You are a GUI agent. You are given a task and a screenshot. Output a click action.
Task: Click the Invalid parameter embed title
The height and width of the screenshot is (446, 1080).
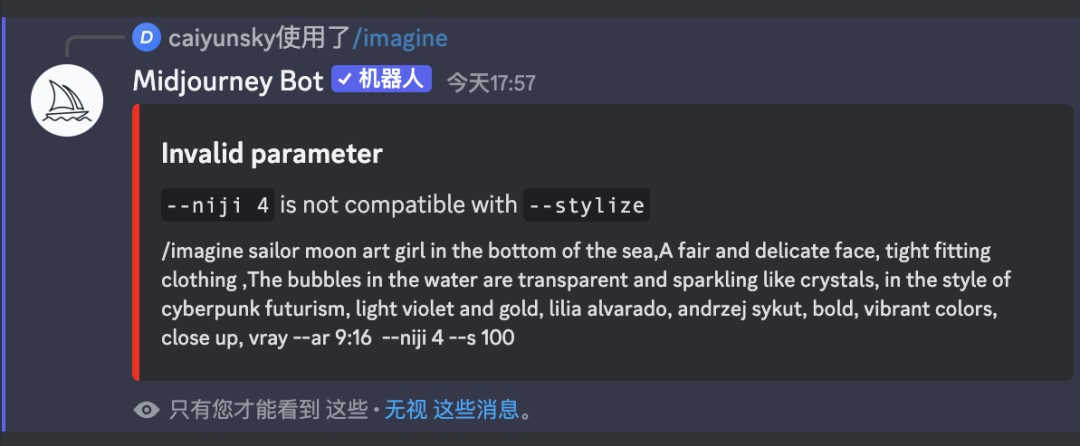(271, 154)
